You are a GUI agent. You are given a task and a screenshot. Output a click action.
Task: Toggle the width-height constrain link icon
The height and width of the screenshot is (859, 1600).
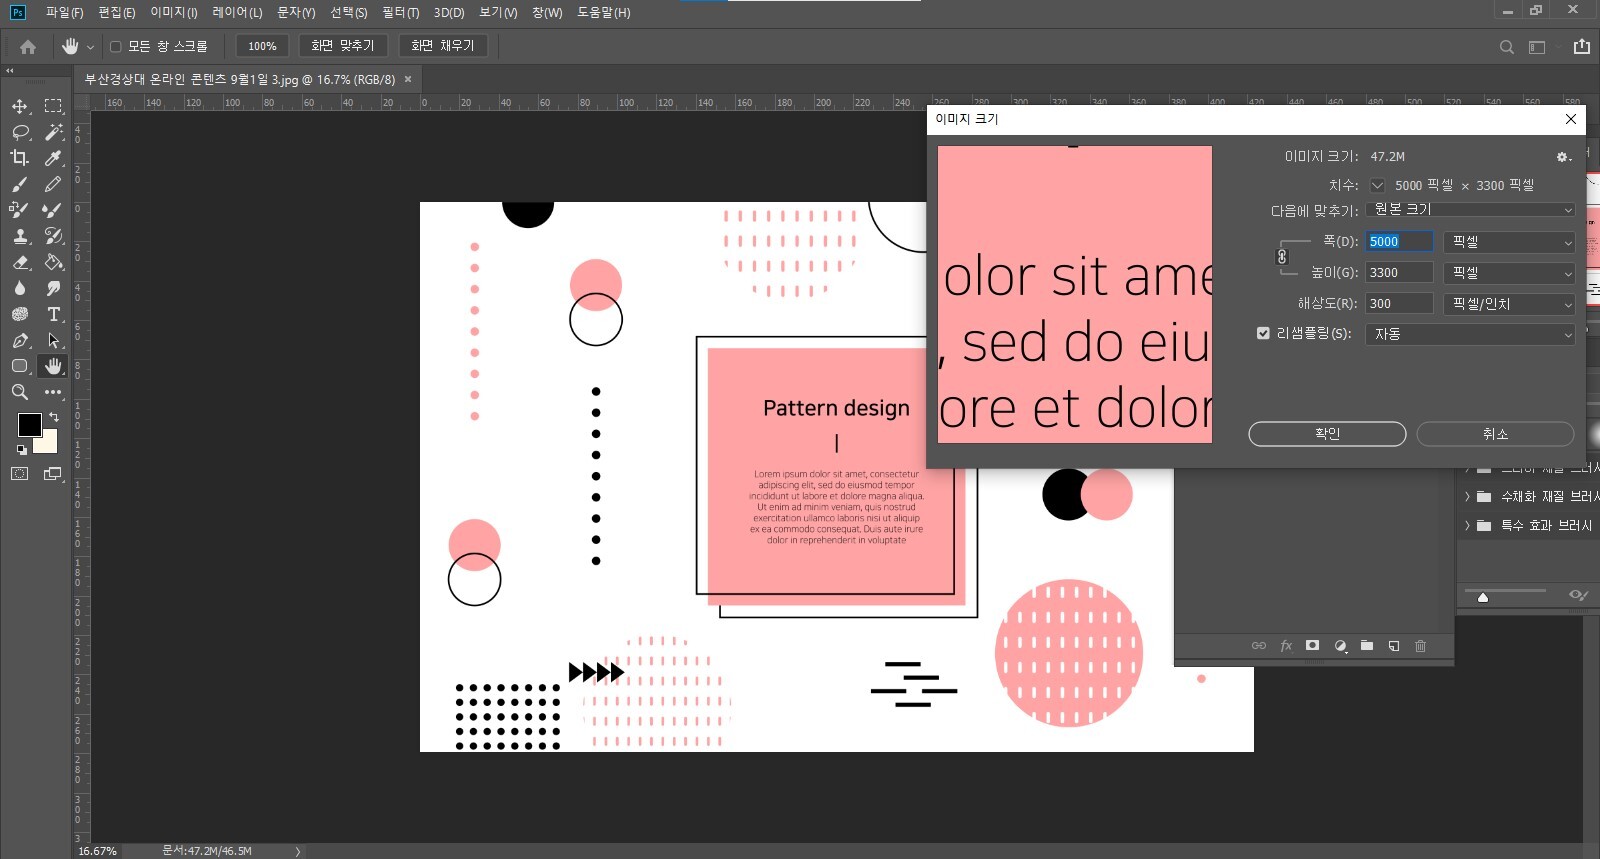pos(1282,257)
